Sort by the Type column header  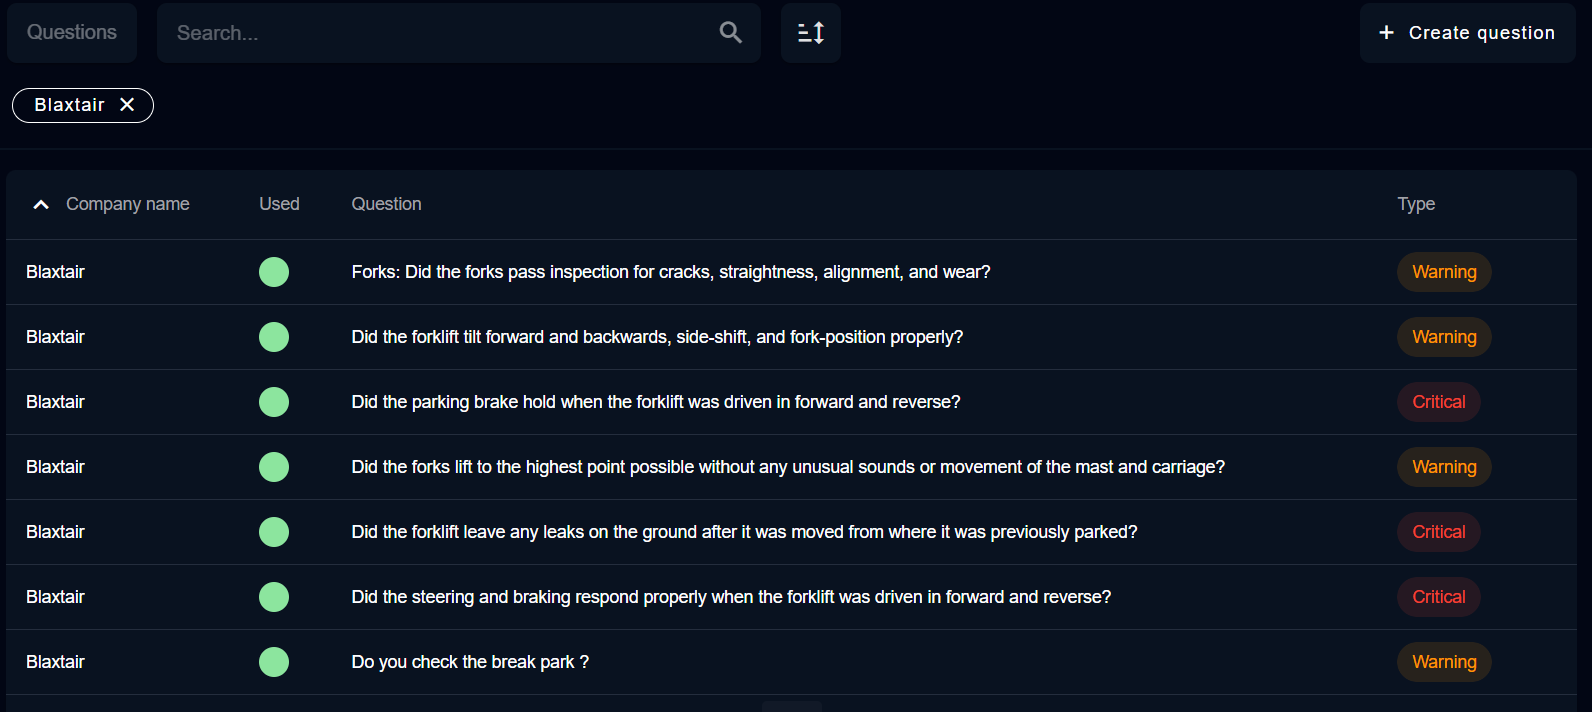pyautogui.click(x=1415, y=204)
